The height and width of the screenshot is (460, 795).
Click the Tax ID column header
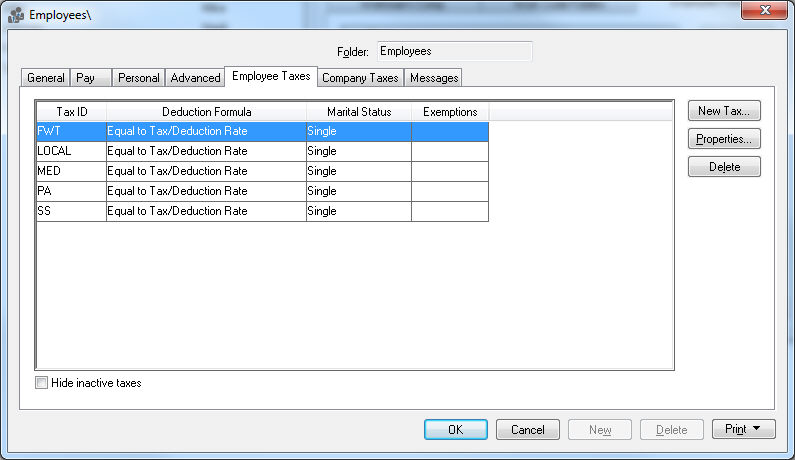[x=71, y=112]
